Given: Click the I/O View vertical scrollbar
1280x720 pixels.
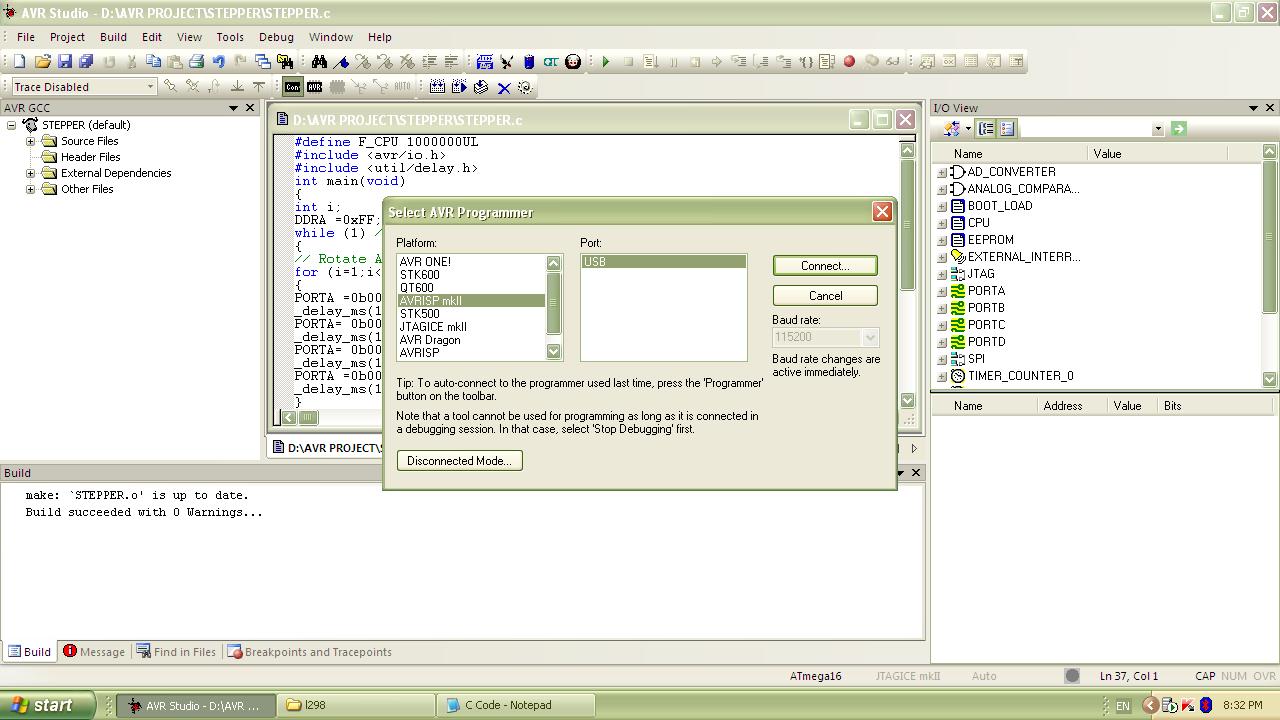Looking at the screenshot, I should pyautogui.click(x=1270, y=265).
